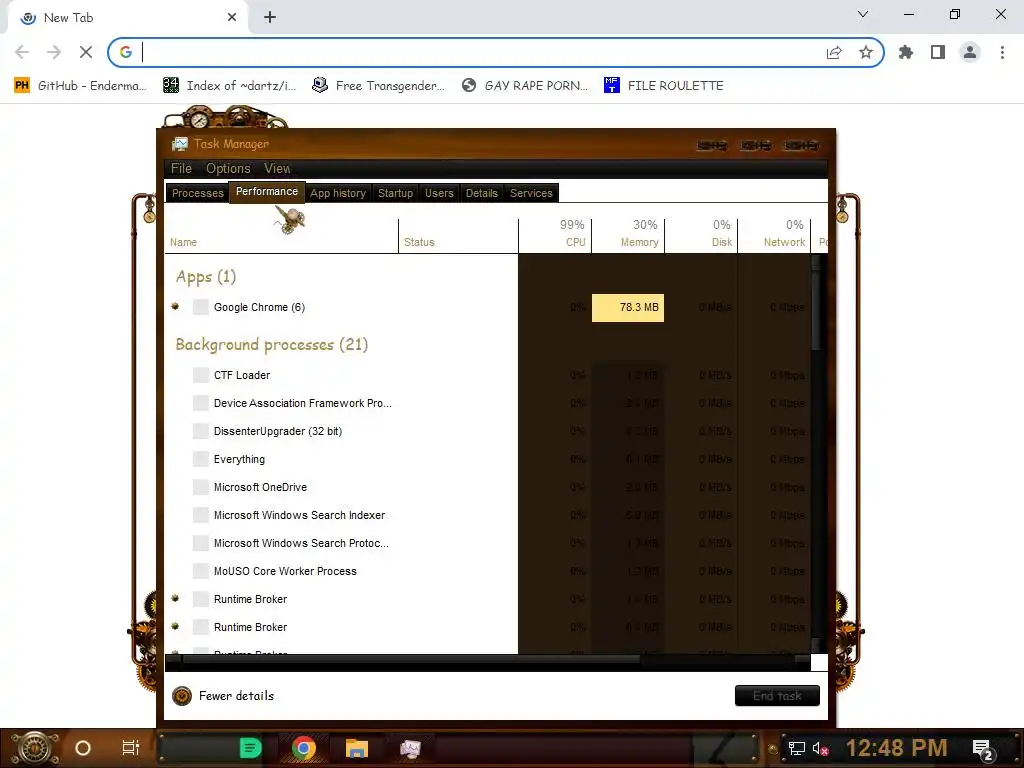This screenshot has height=768, width=1024.
Task: Sort by the Memory column header
Action: coord(628,236)
